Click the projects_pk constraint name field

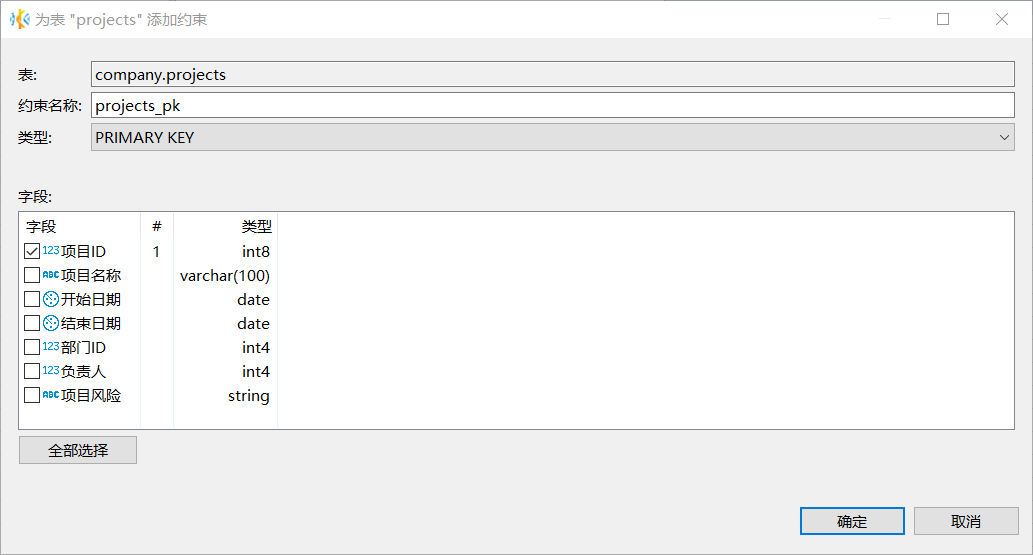553,105
